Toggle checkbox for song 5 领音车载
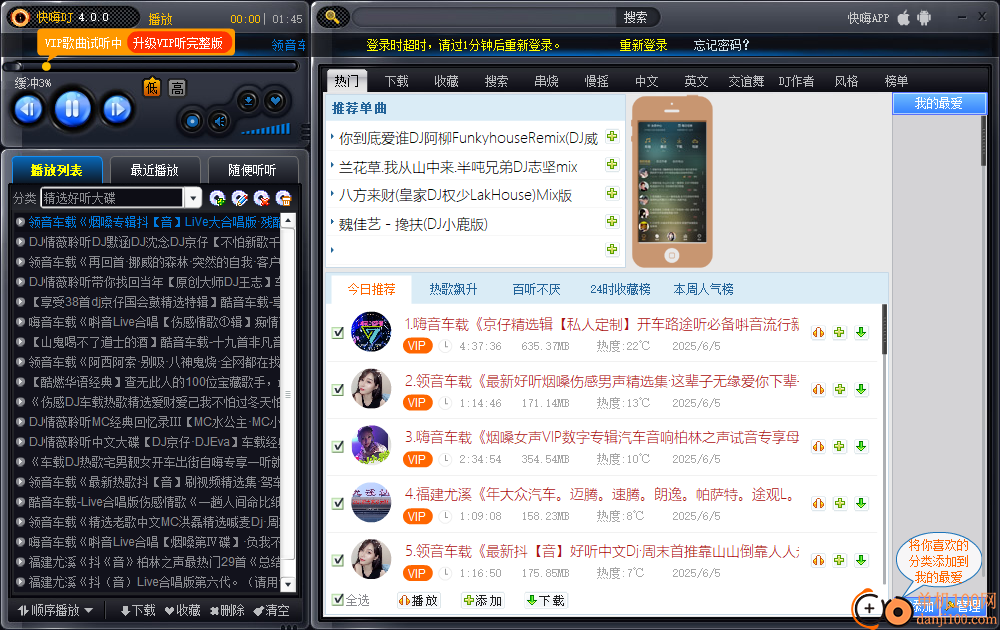This screenshot has width=1000, height=630. pyautogui.click(x=338, y=560)
